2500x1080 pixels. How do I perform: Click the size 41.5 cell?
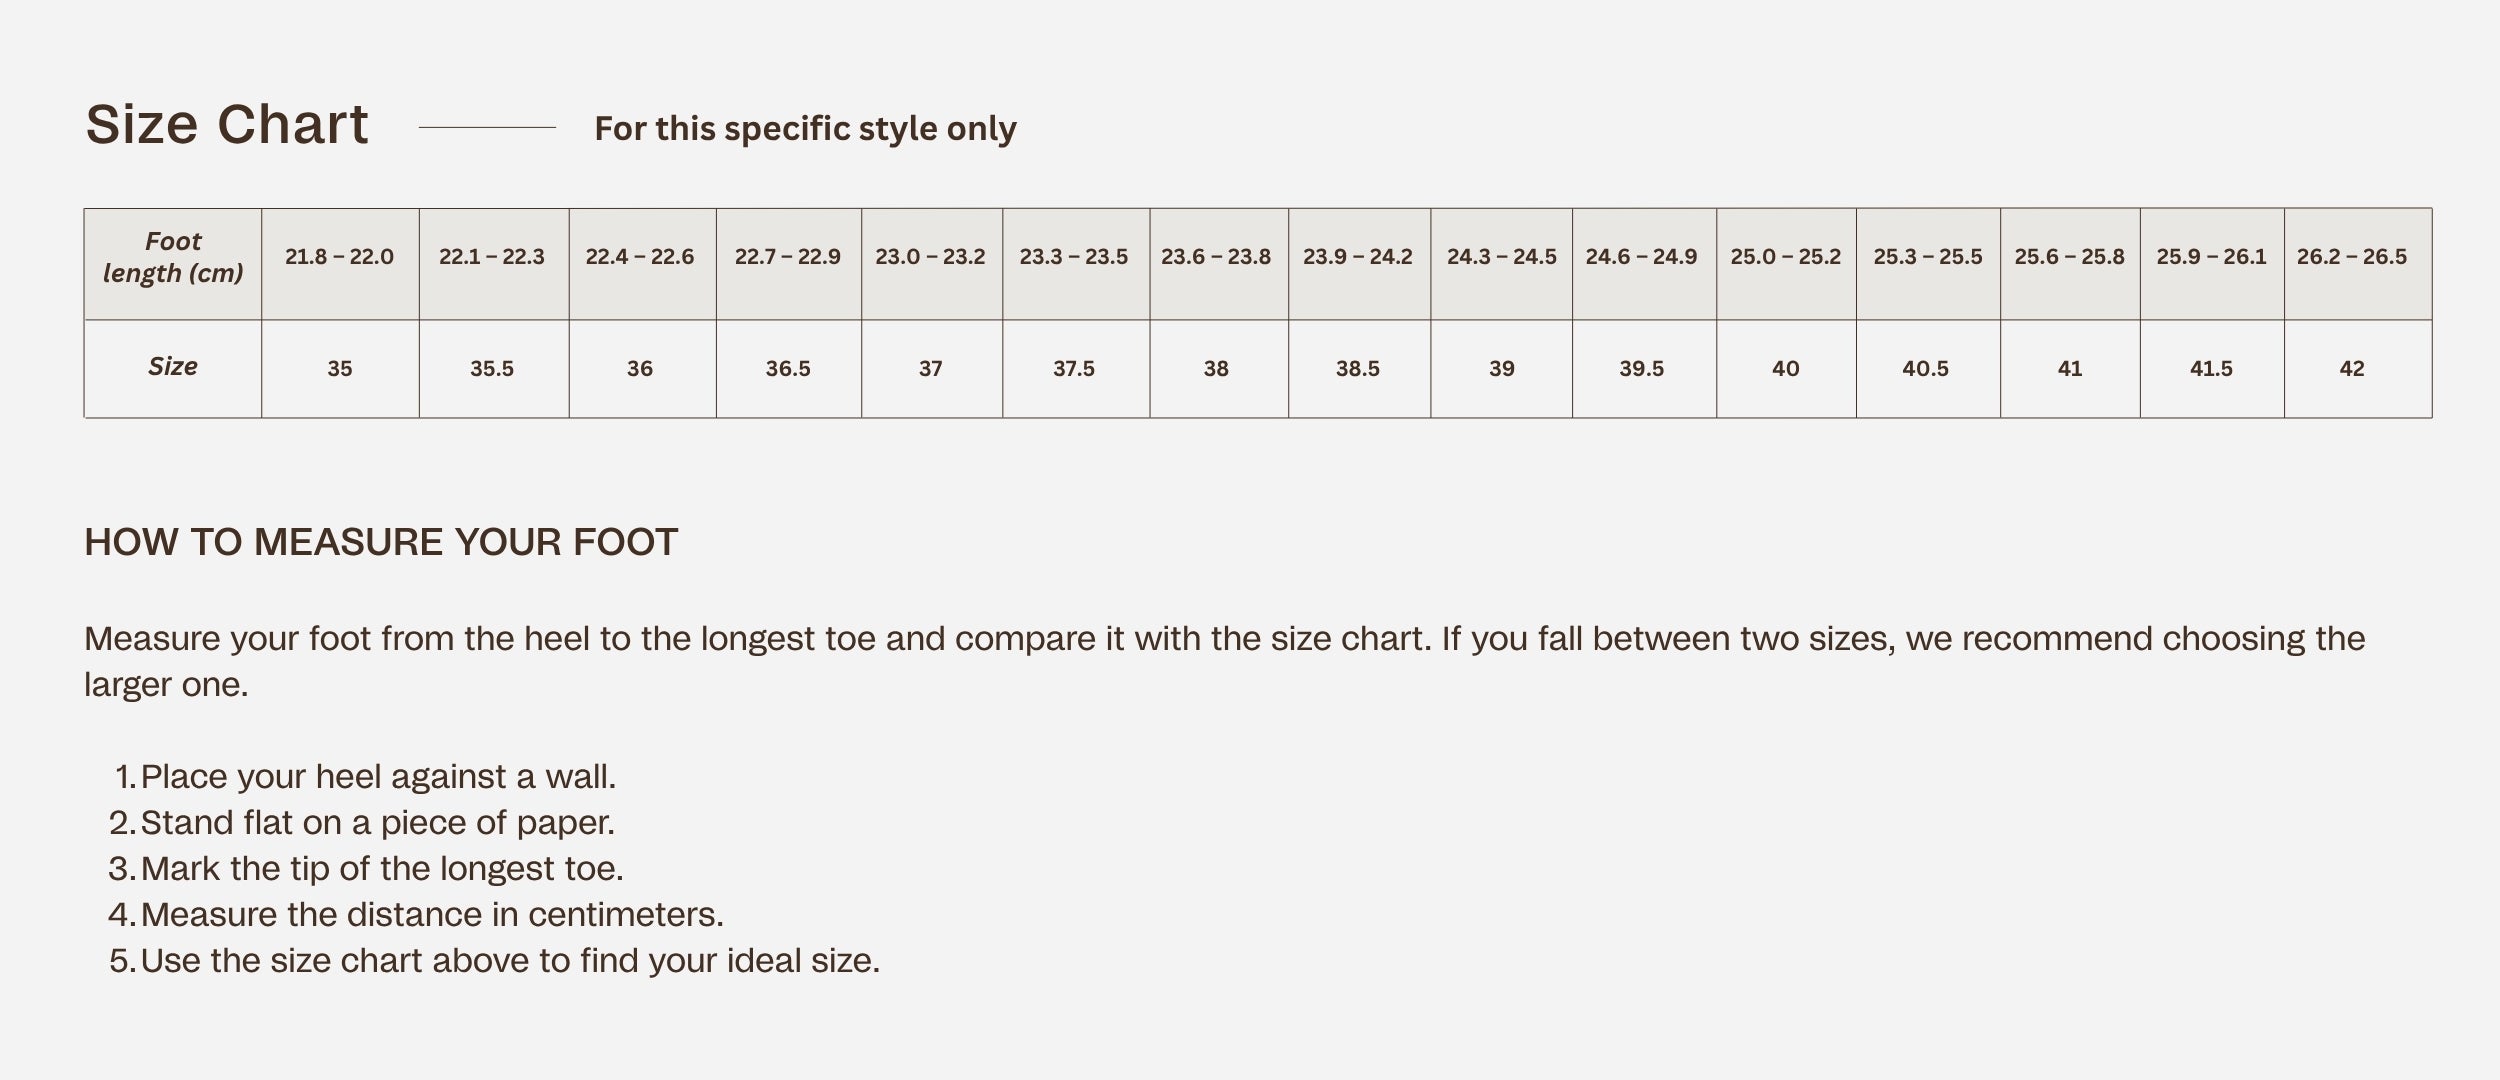2211,369
